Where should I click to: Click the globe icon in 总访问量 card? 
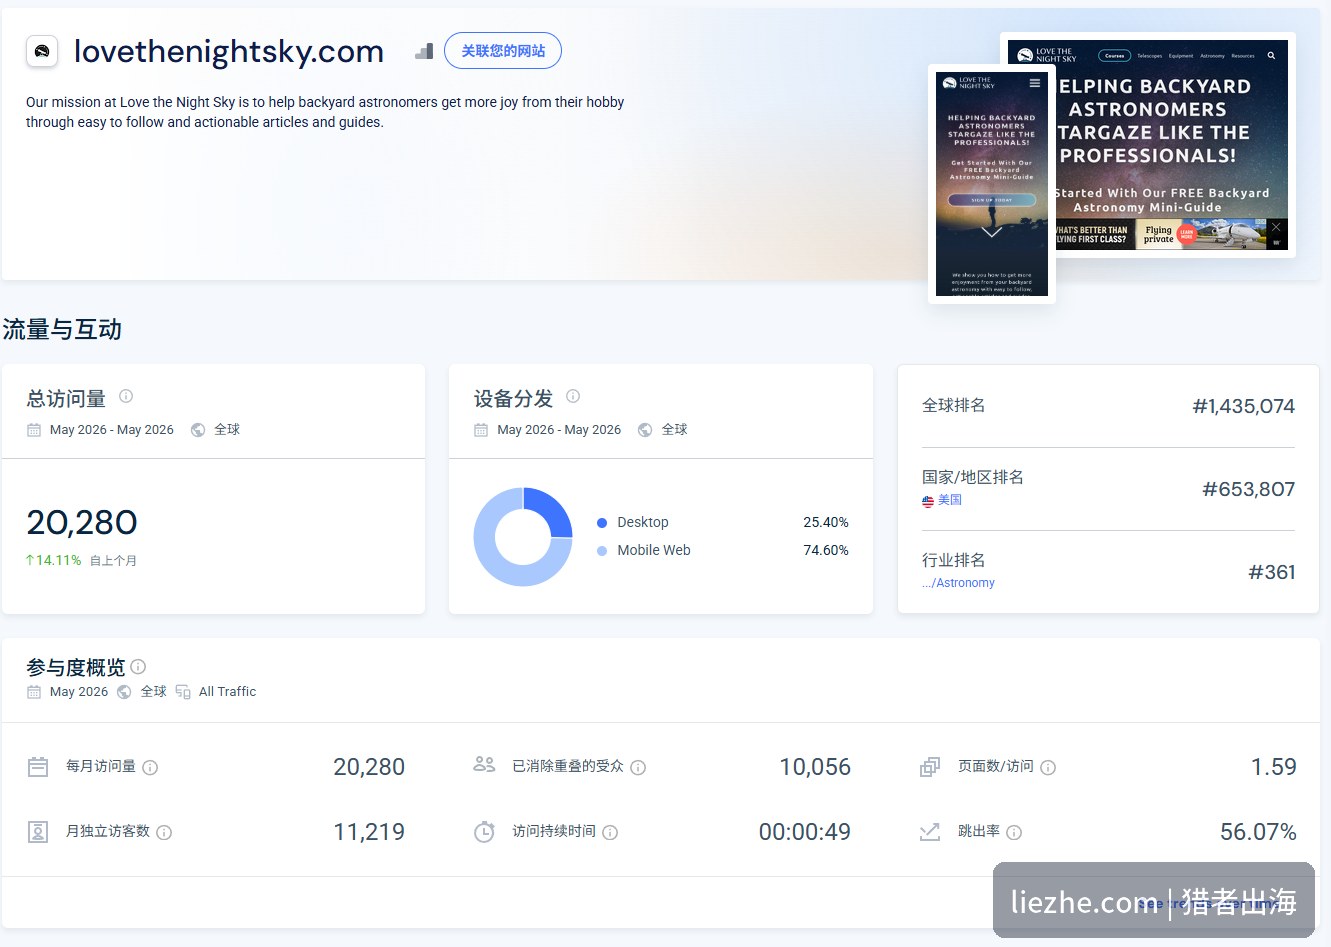(x=198, y=430)
